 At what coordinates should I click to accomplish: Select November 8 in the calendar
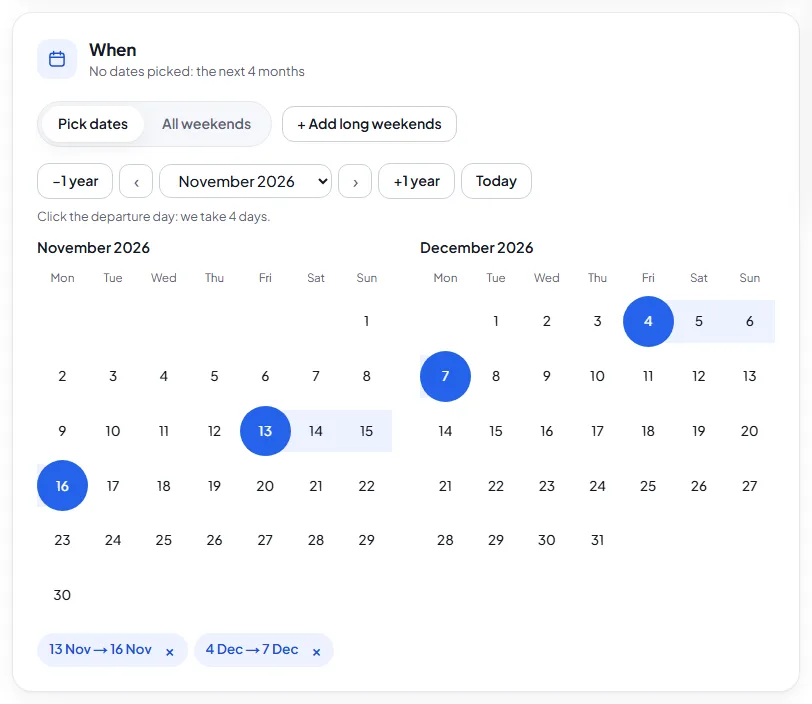tap(367, 376)
